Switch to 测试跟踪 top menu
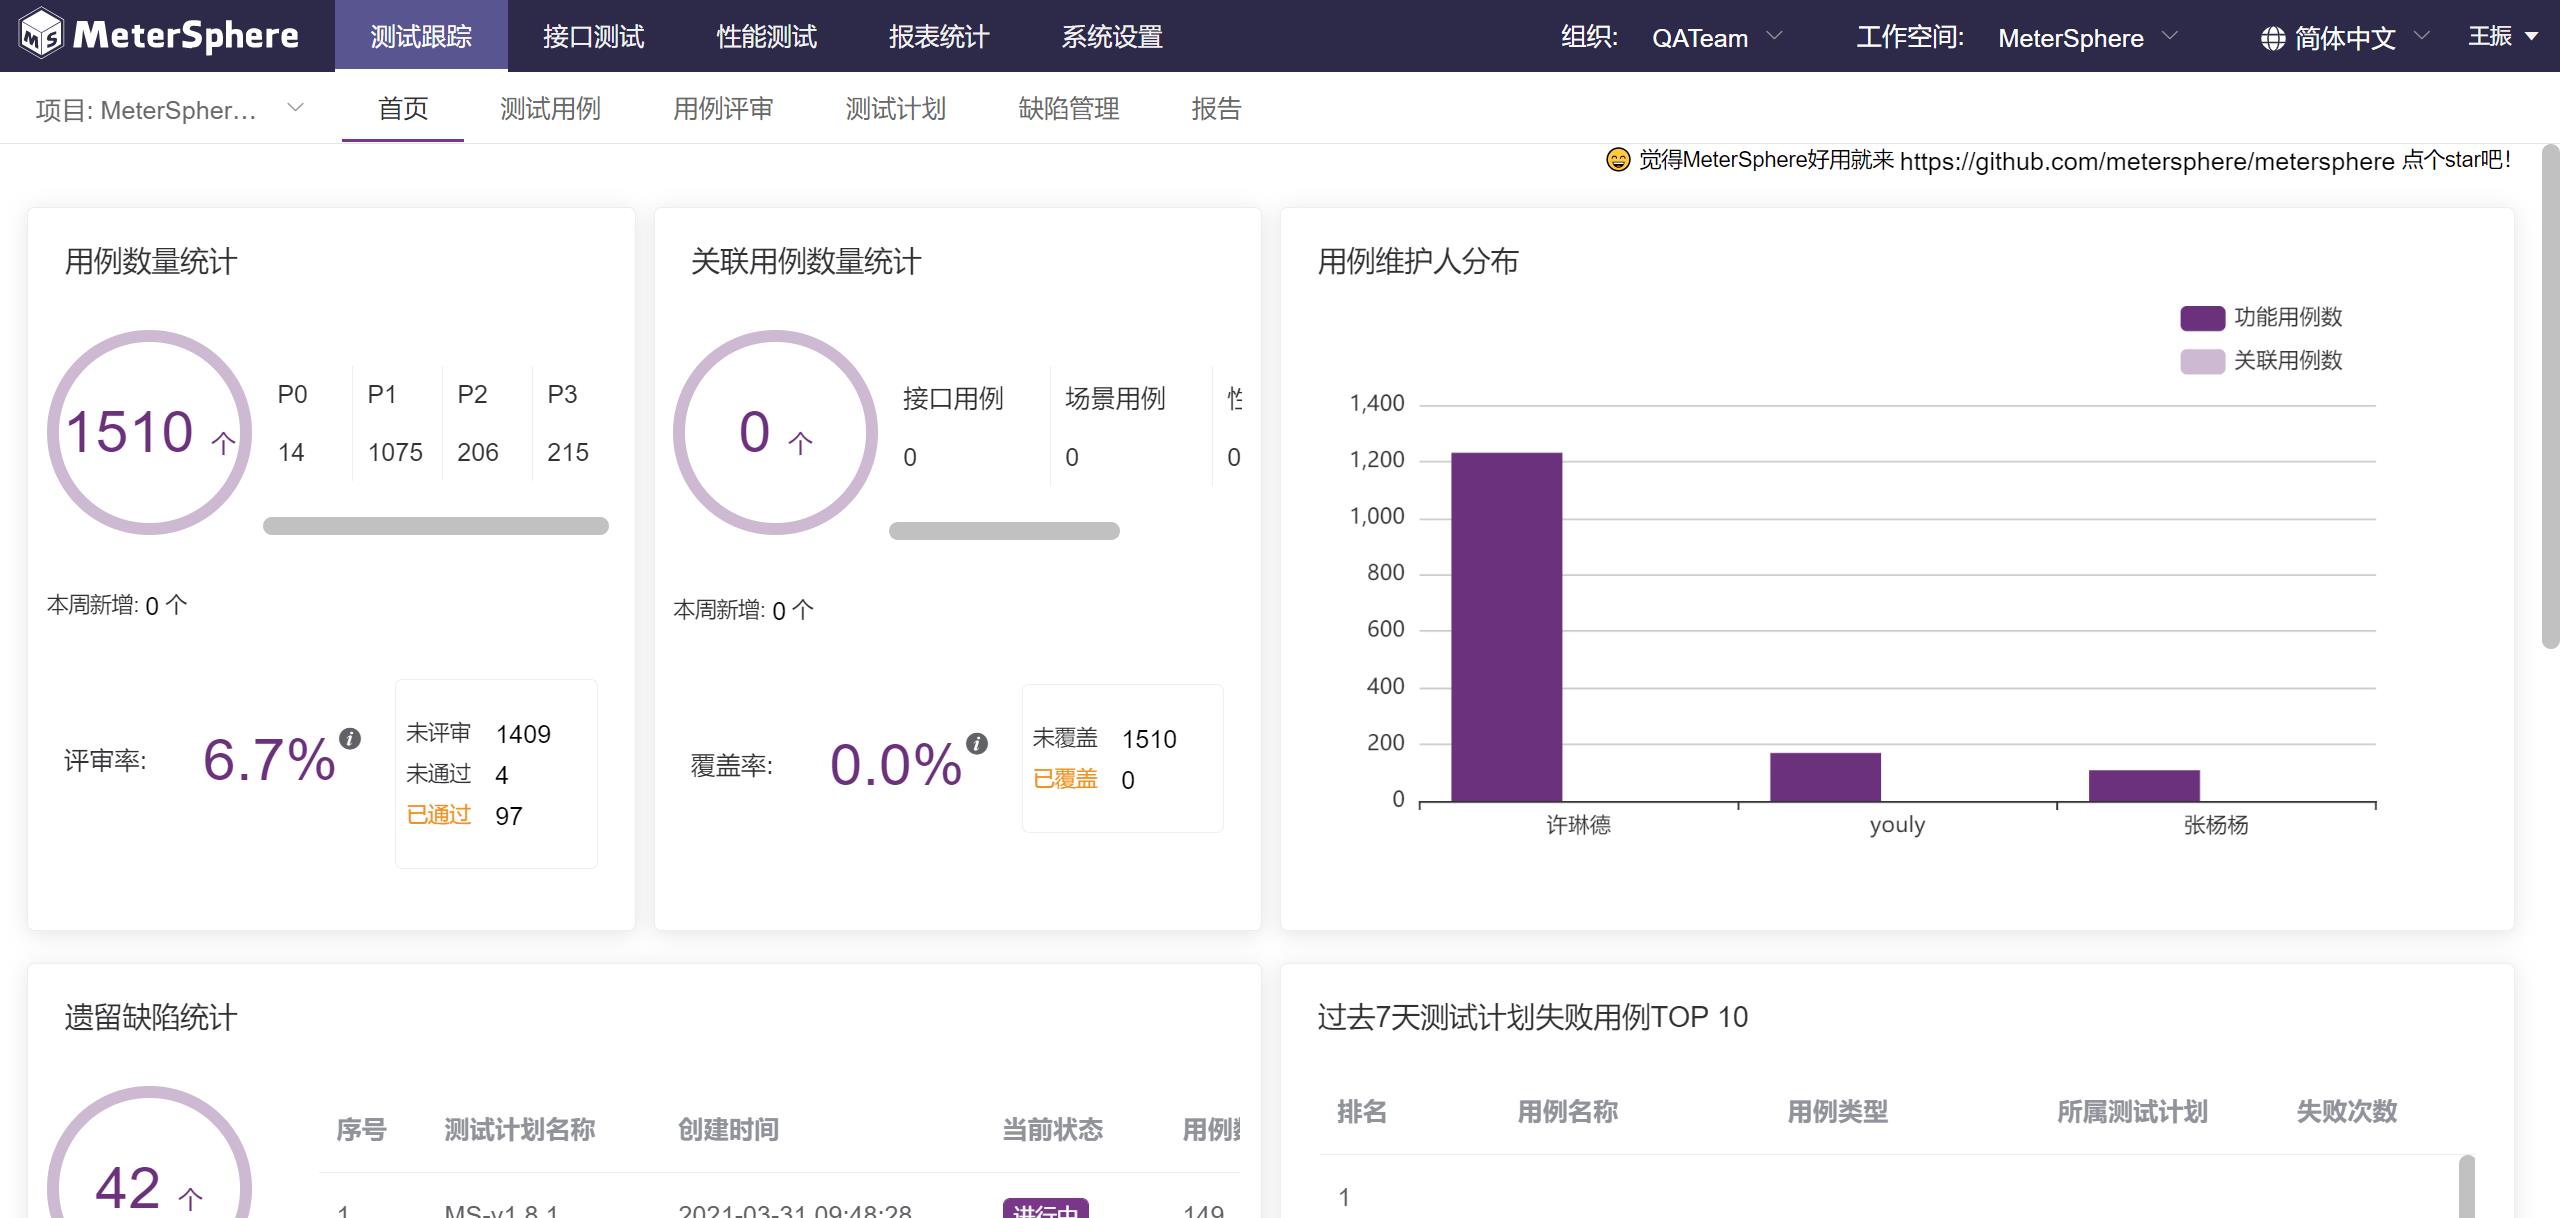The width and height of the screenshot is (2560, 1218). [421, 36]
